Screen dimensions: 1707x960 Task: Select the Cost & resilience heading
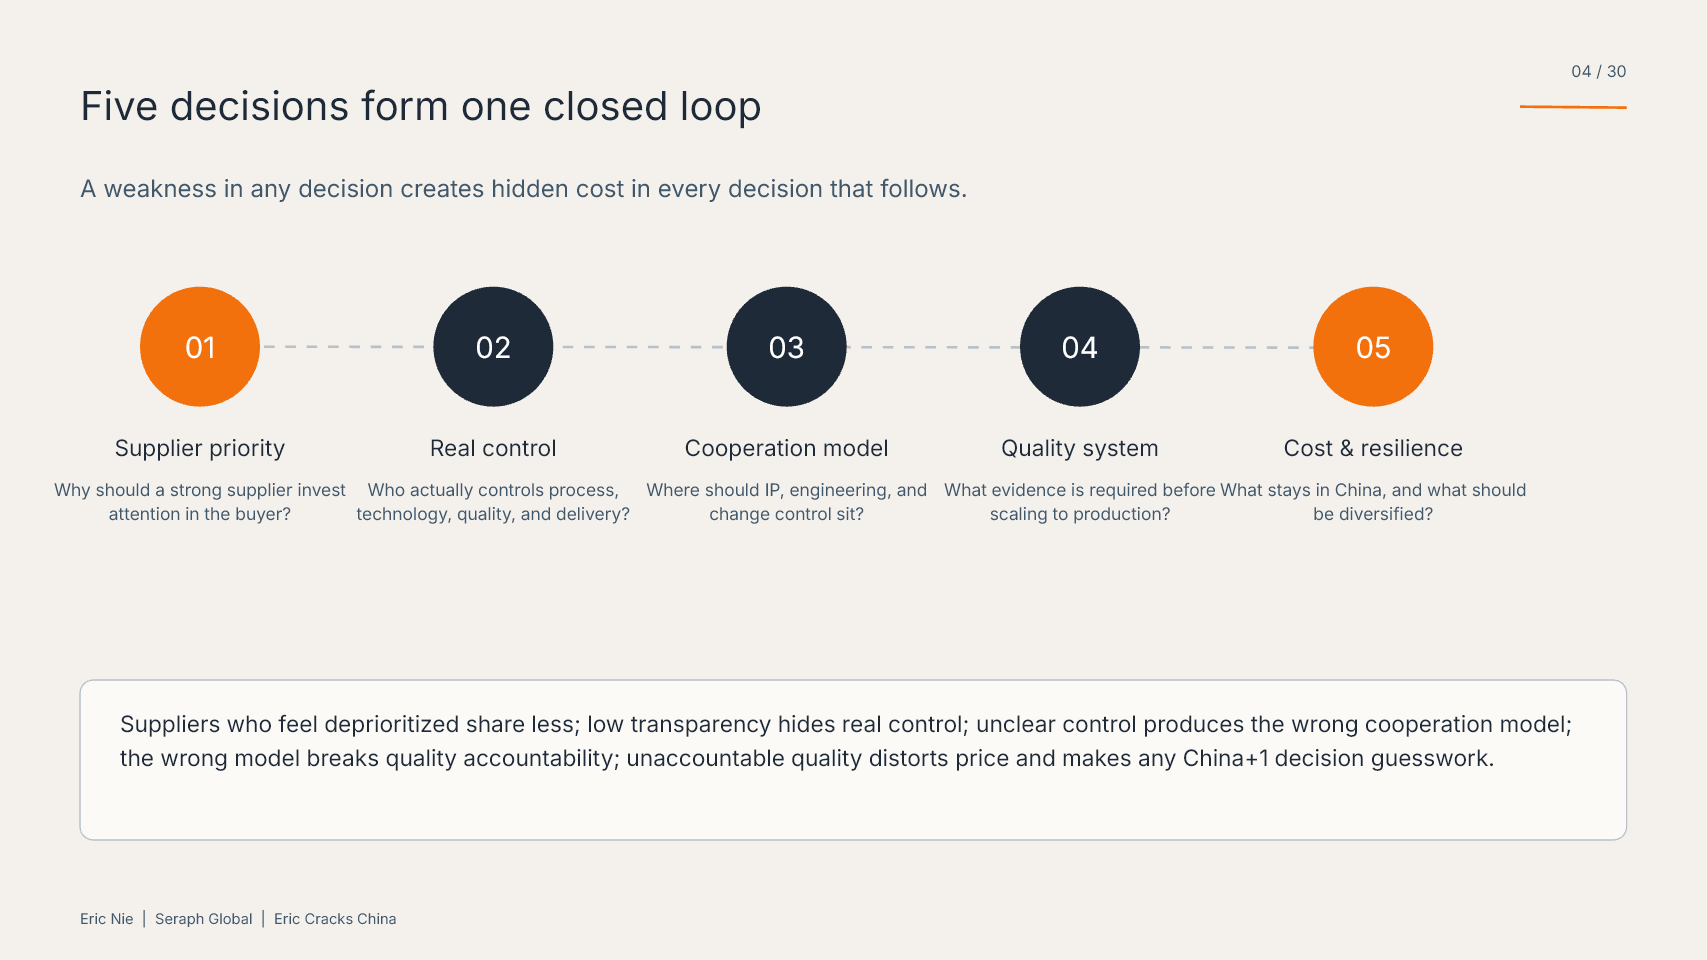pyautogui.click(x=1373, y=448)
